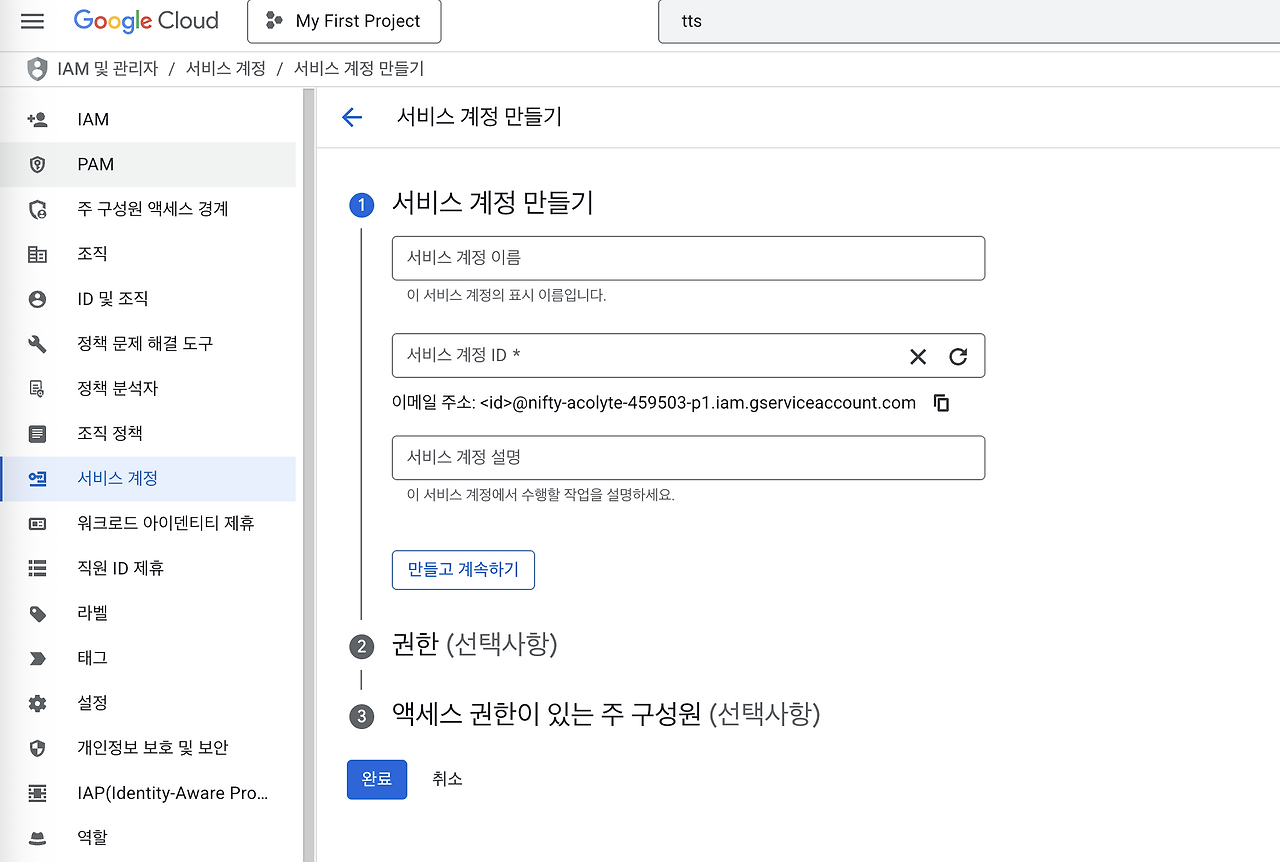Click the IAM shield icon in breadcrumb

[x=37, y=69]
